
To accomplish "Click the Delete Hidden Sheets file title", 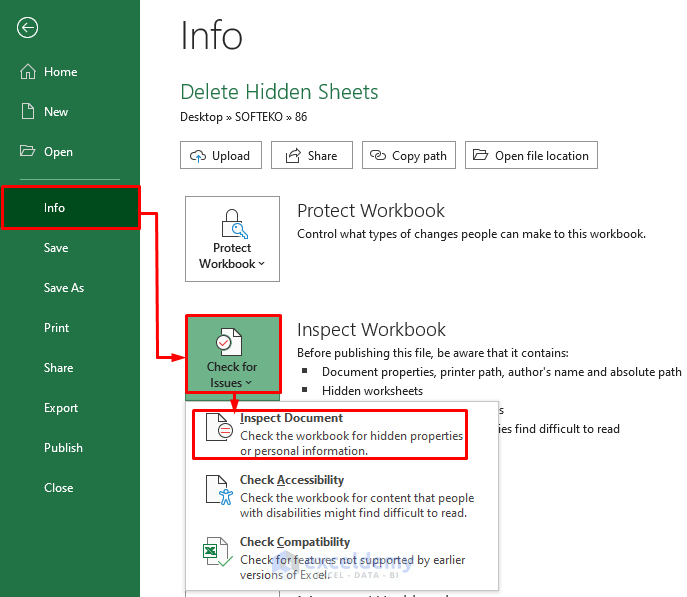I will (x=279, y=92).
